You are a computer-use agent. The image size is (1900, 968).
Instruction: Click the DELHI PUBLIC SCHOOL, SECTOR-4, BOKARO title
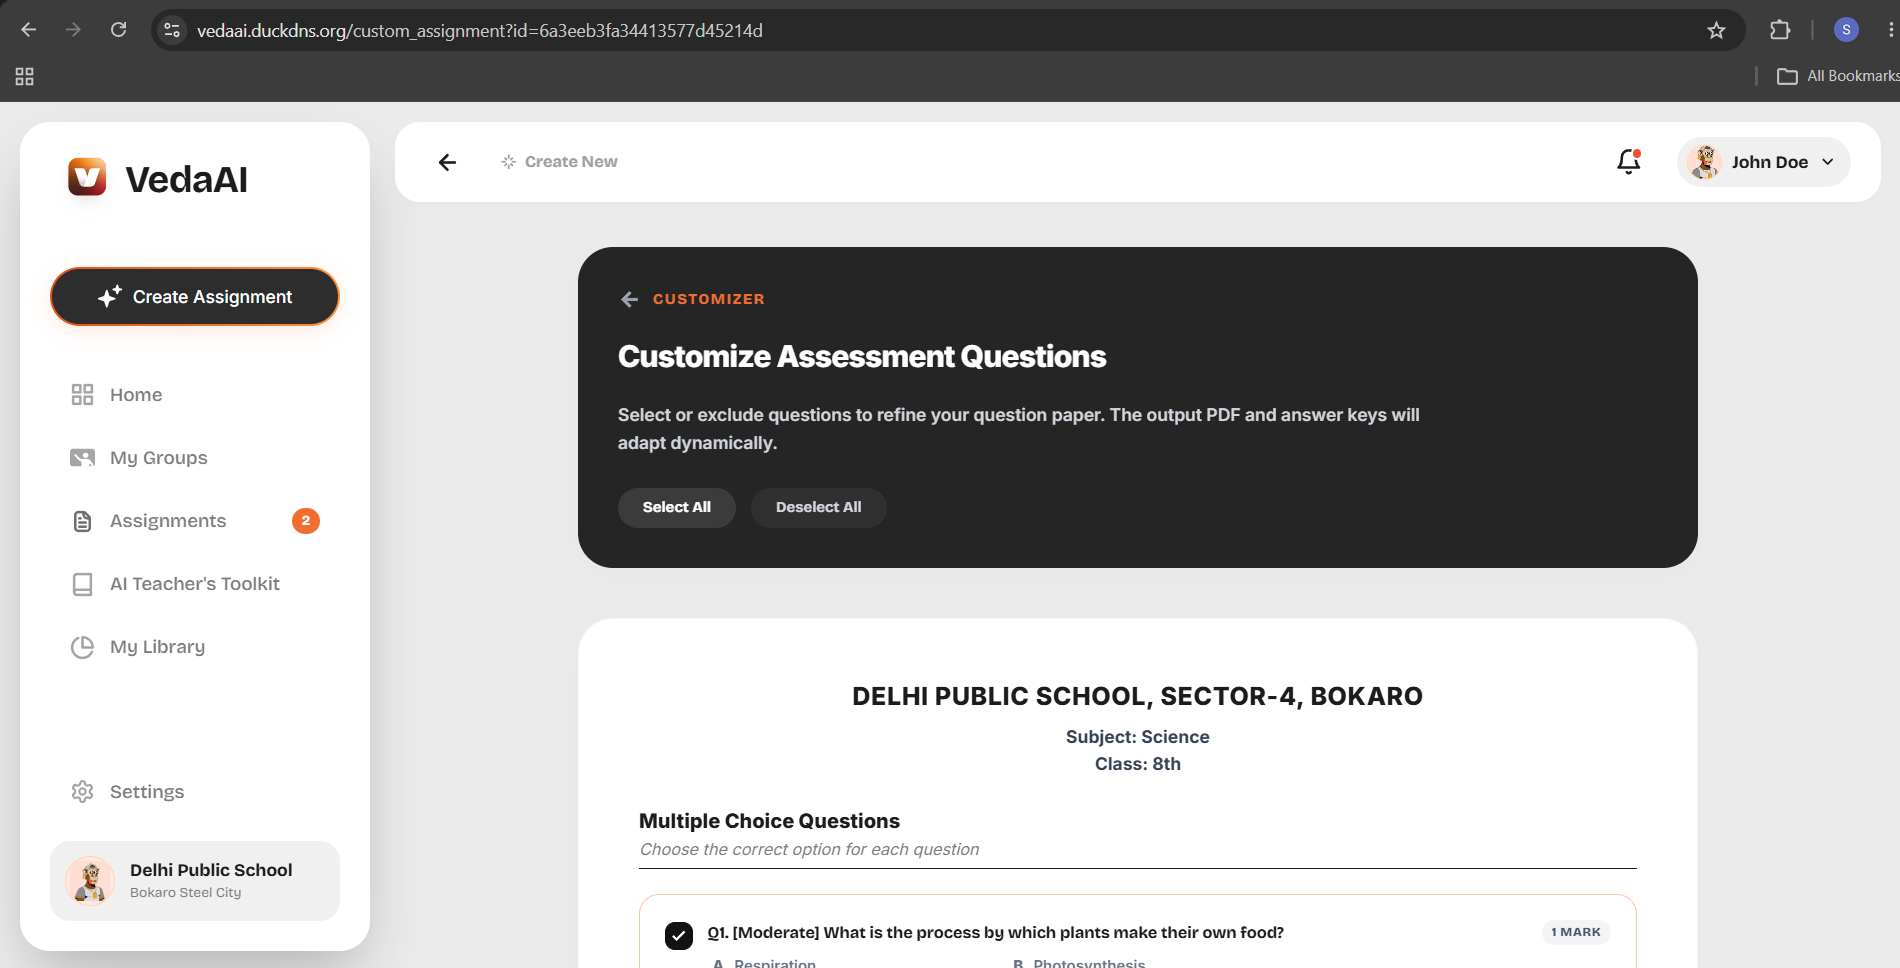pyautogui.click(x=1138, y=696)
